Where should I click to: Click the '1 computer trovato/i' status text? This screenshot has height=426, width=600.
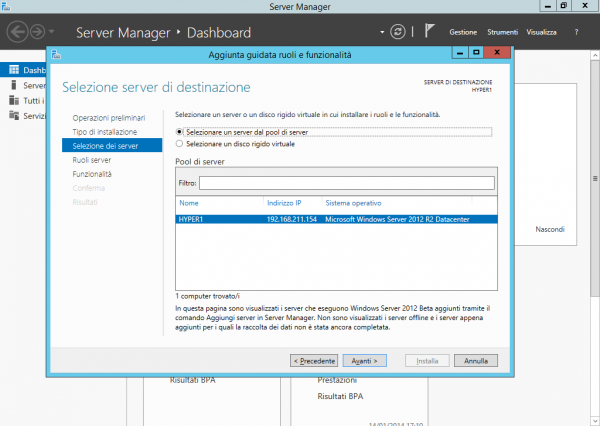point(207,296)
